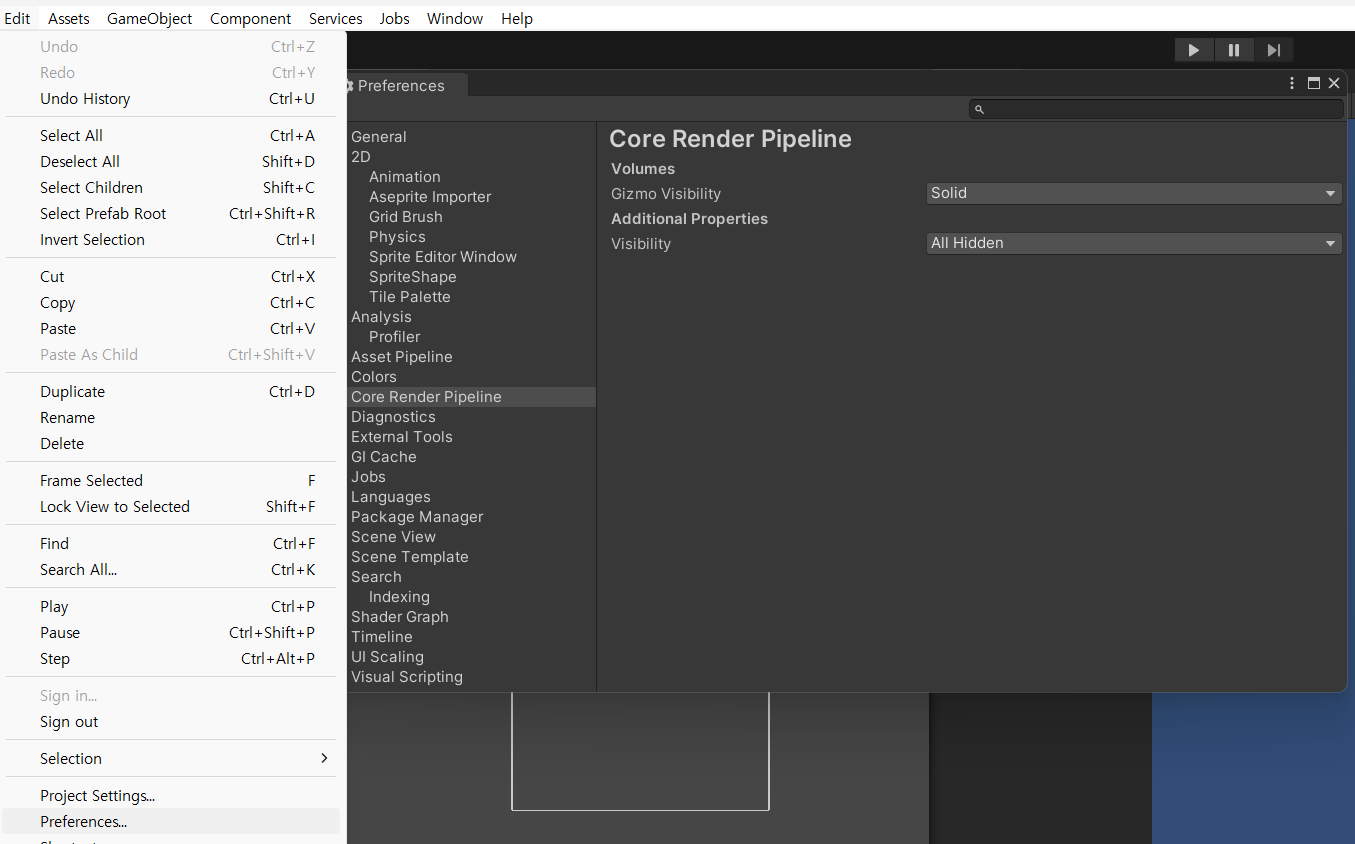Click the gear icon on Preferences tab
1355x844 pixels.
(348, 86)
